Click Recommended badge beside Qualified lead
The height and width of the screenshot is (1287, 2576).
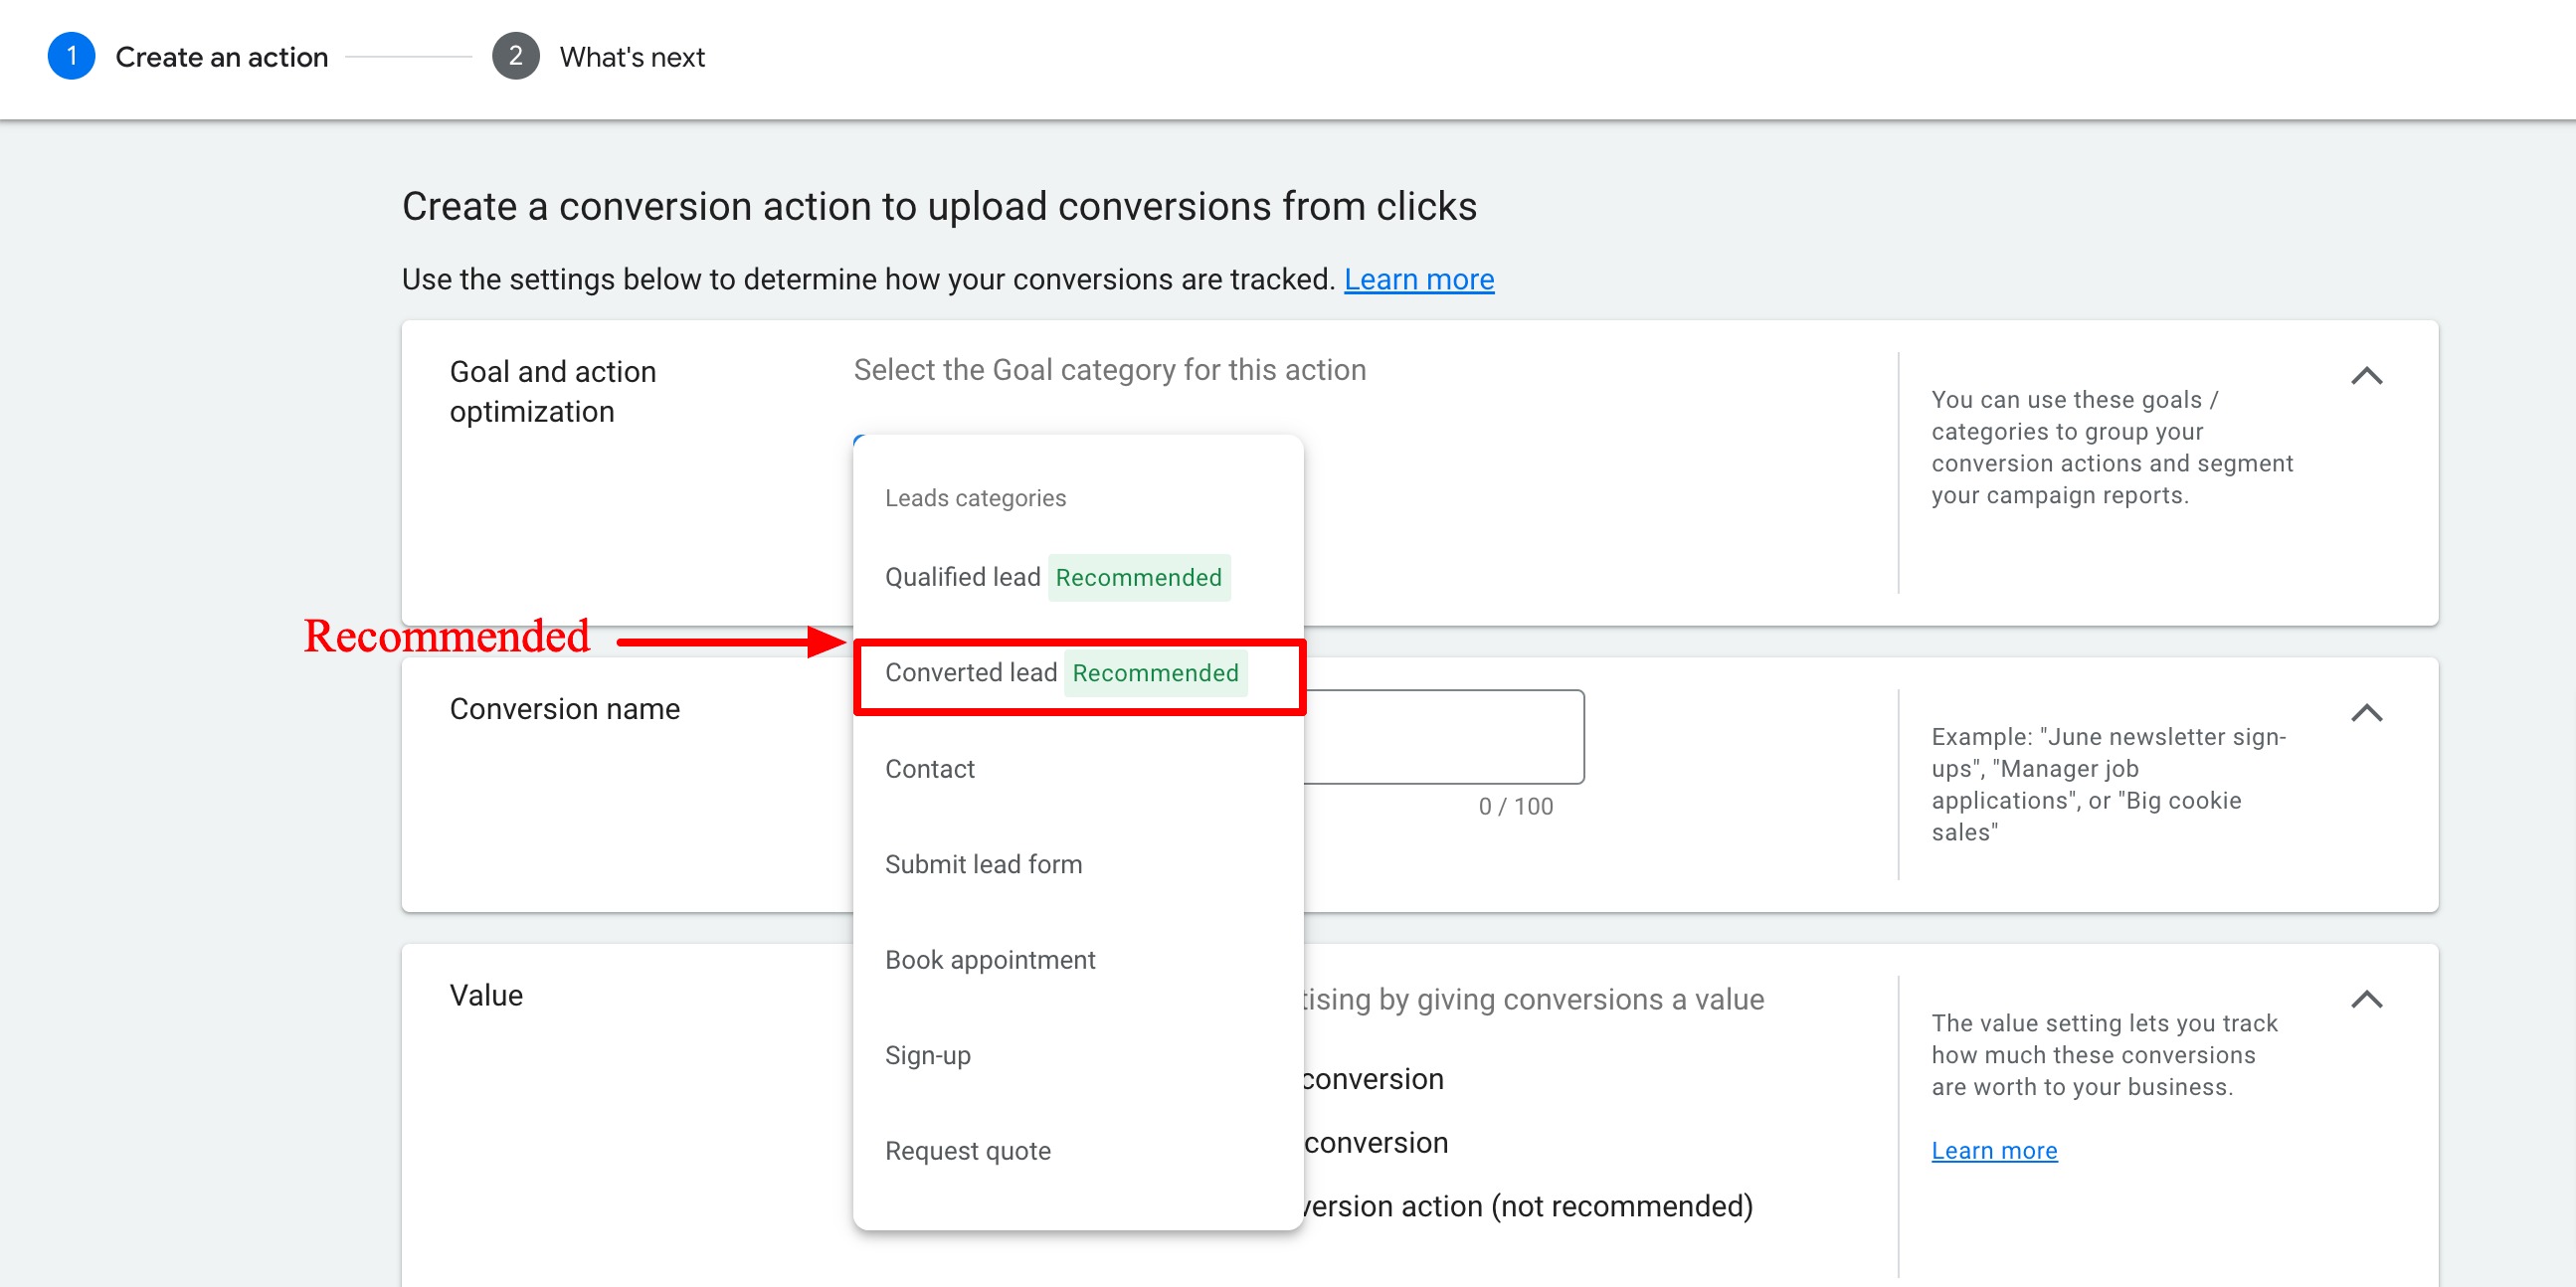[1138, 577]
